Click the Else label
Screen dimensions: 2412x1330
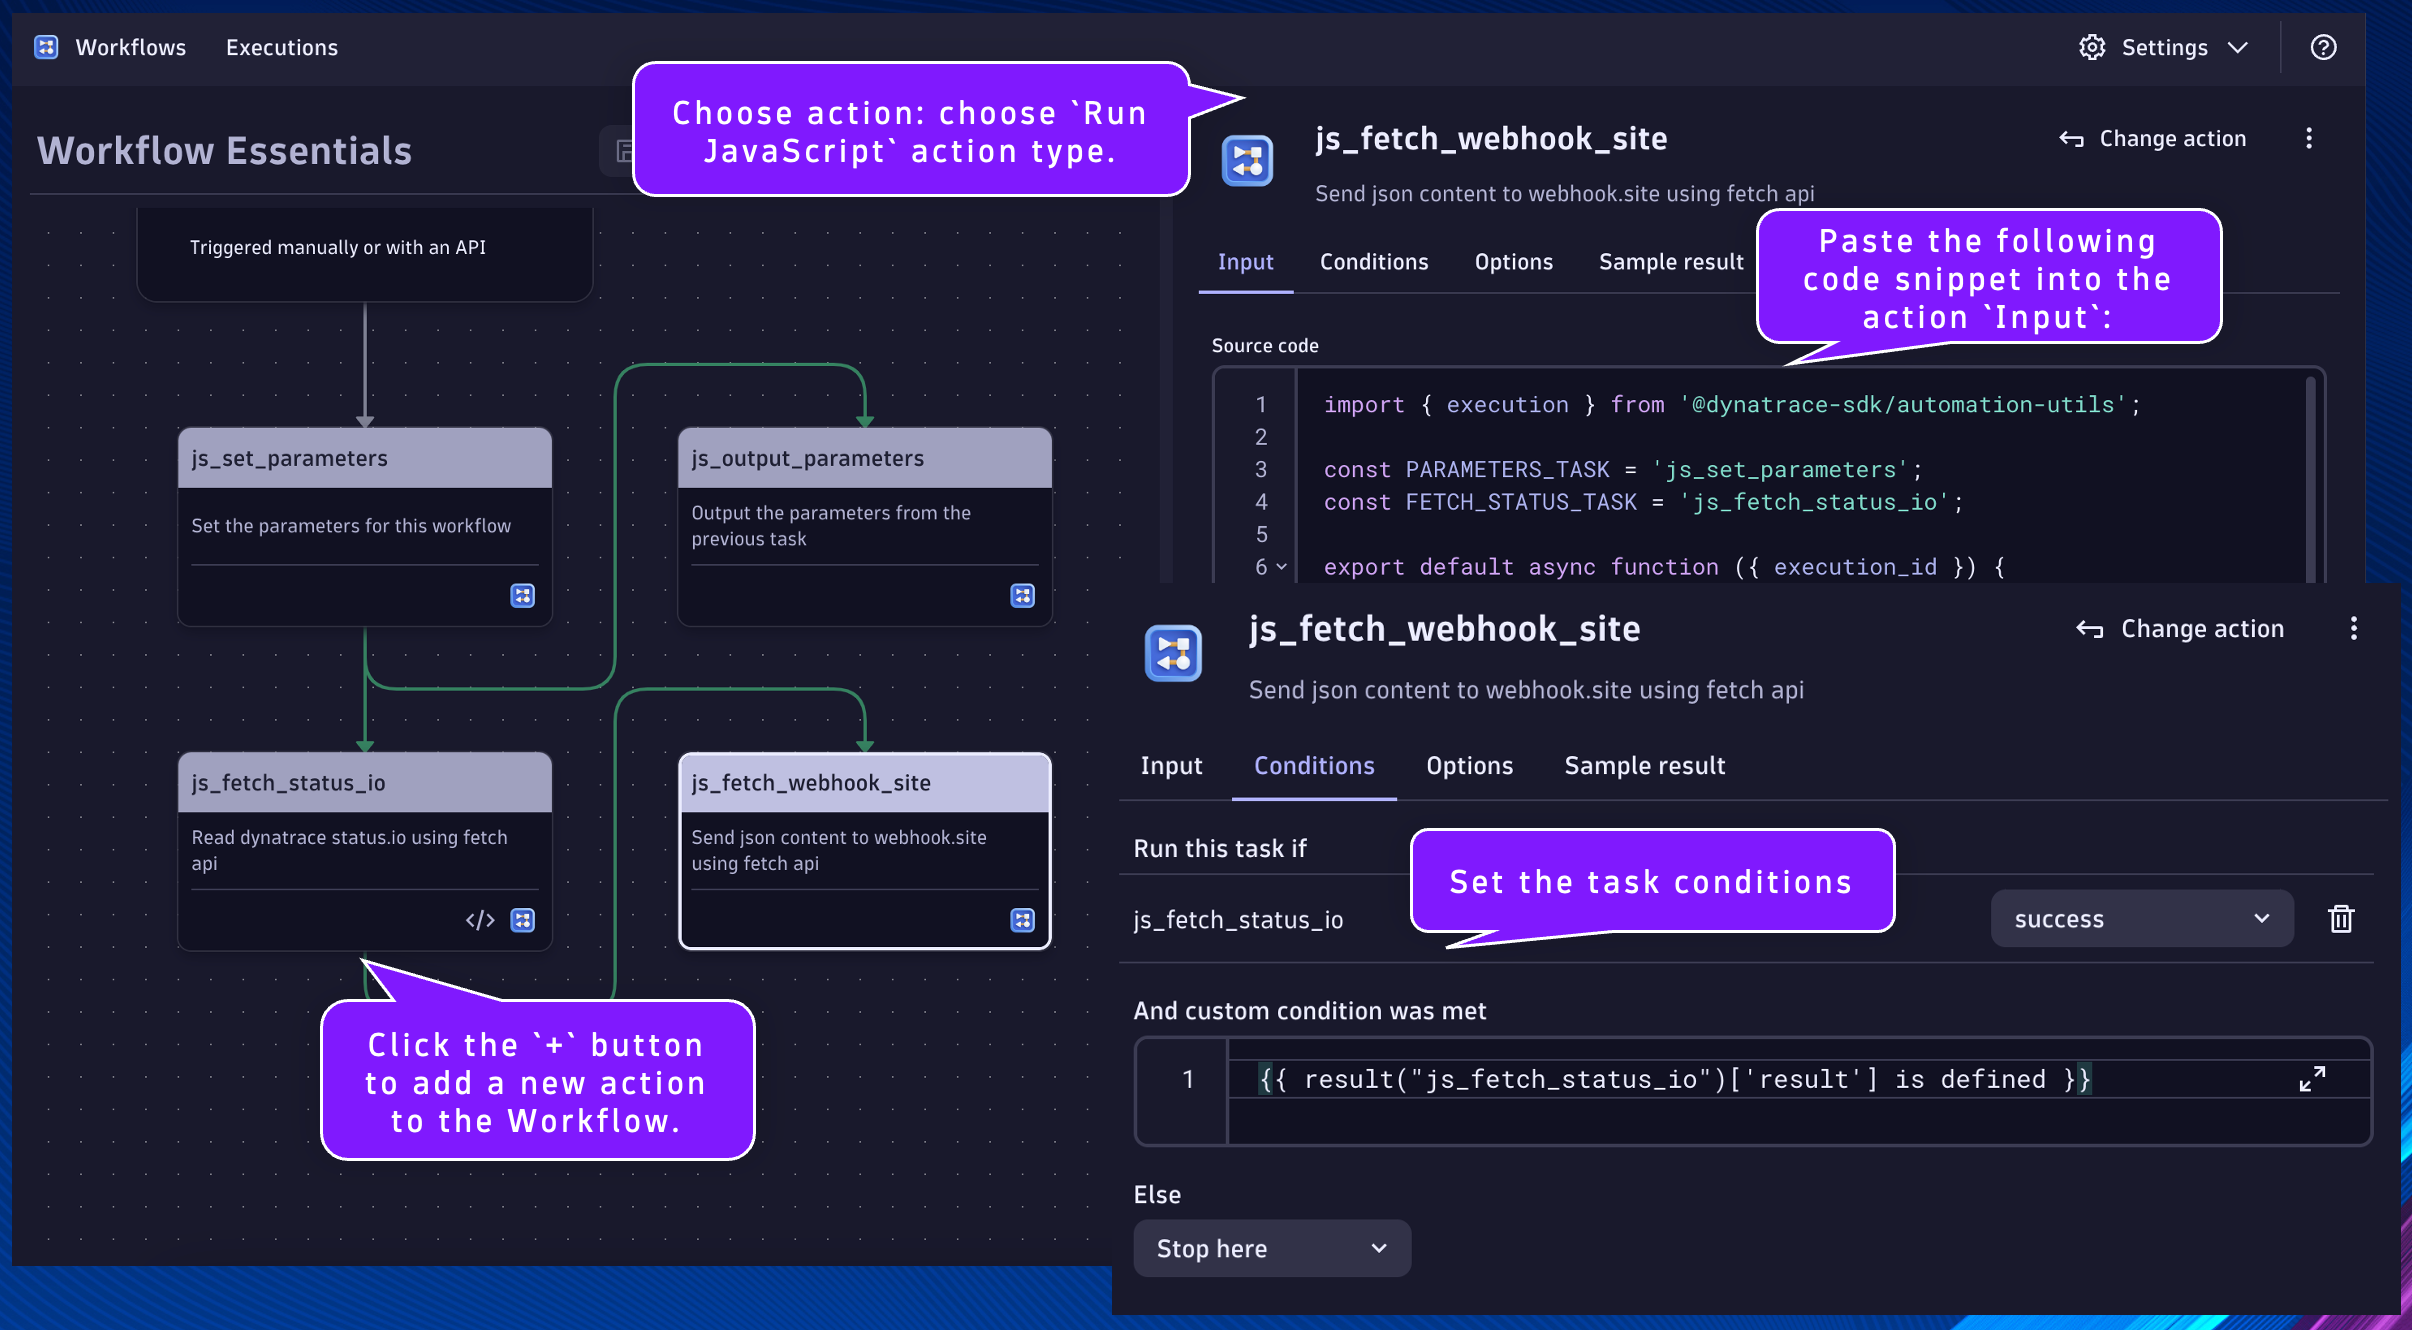[x=1157, y=1194]
